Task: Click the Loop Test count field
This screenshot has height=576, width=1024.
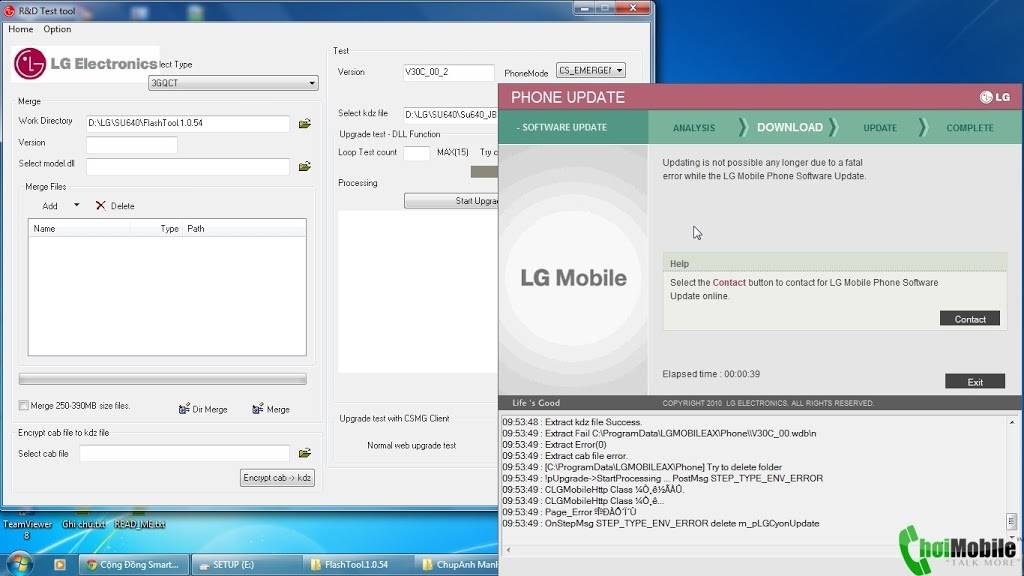Action: [x=417, y=153]
